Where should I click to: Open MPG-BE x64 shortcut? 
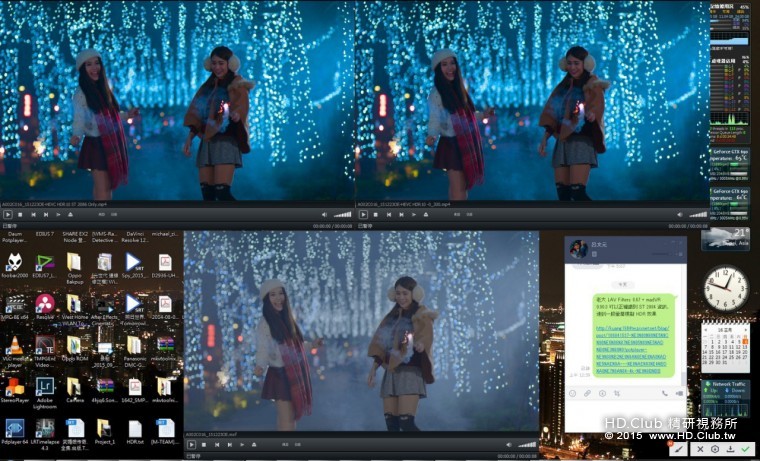tap(15, 306)
